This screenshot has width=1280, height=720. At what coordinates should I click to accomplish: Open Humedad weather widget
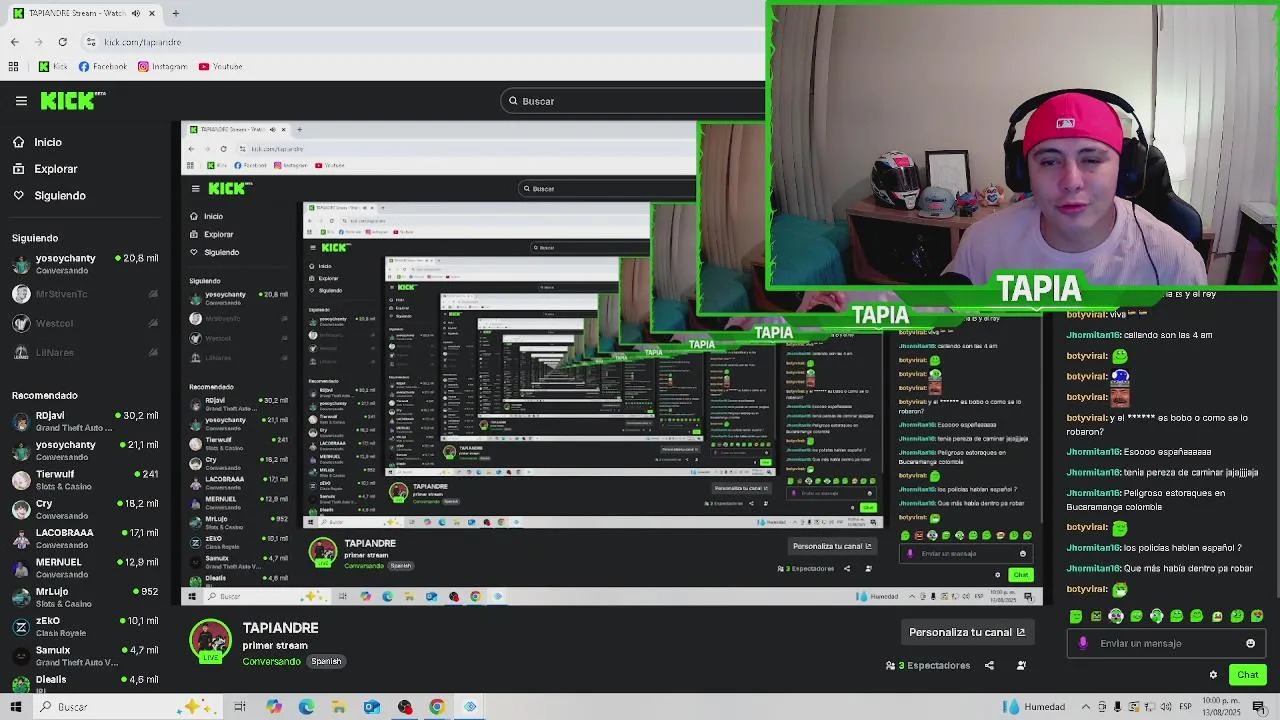(x=1036, y=707)
